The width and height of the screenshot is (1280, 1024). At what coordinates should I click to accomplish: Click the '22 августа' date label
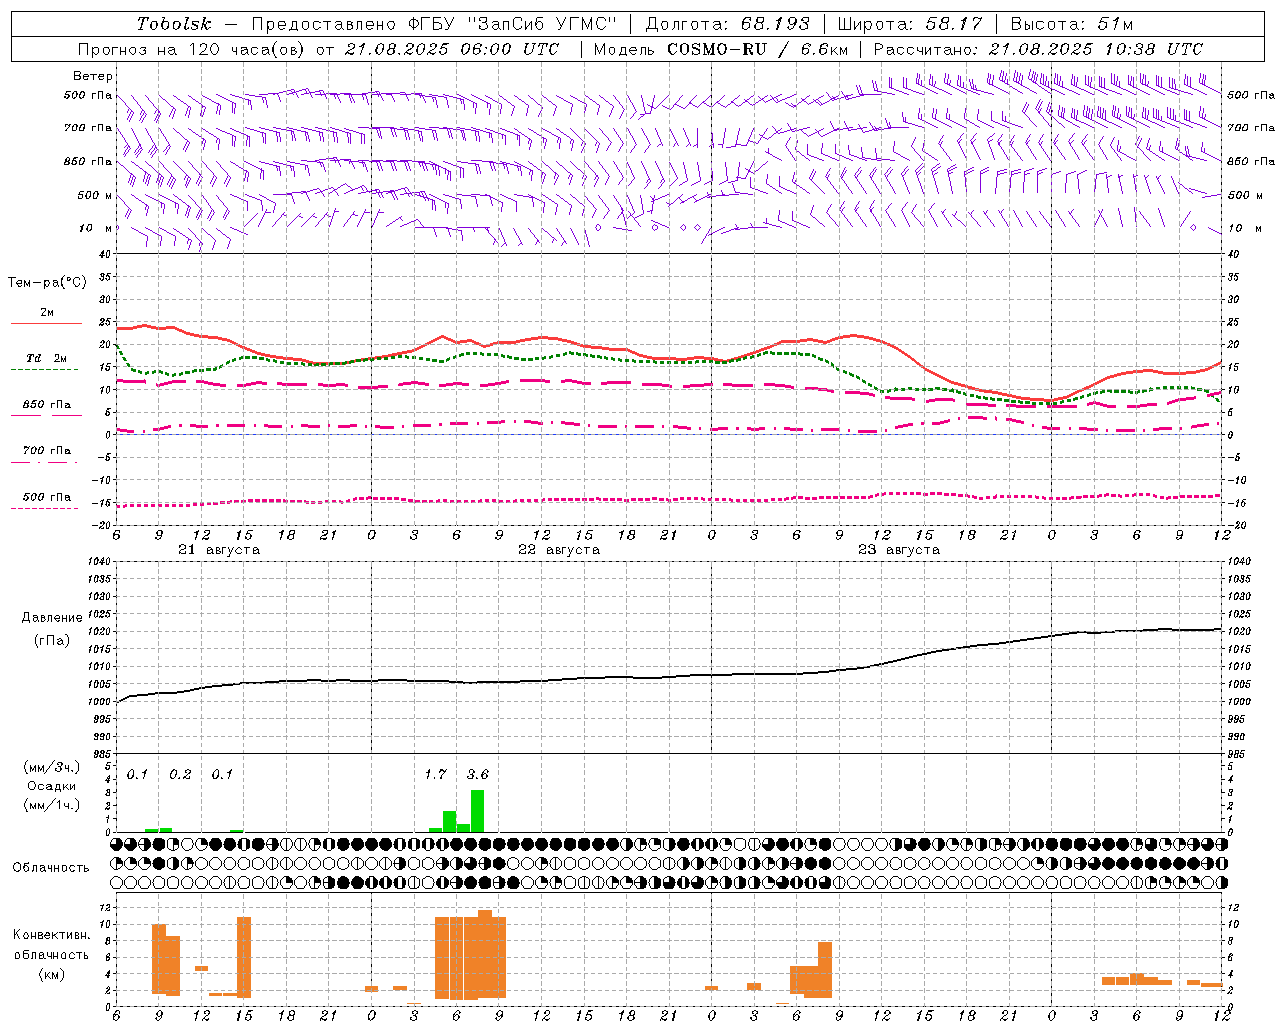[559, 550]
